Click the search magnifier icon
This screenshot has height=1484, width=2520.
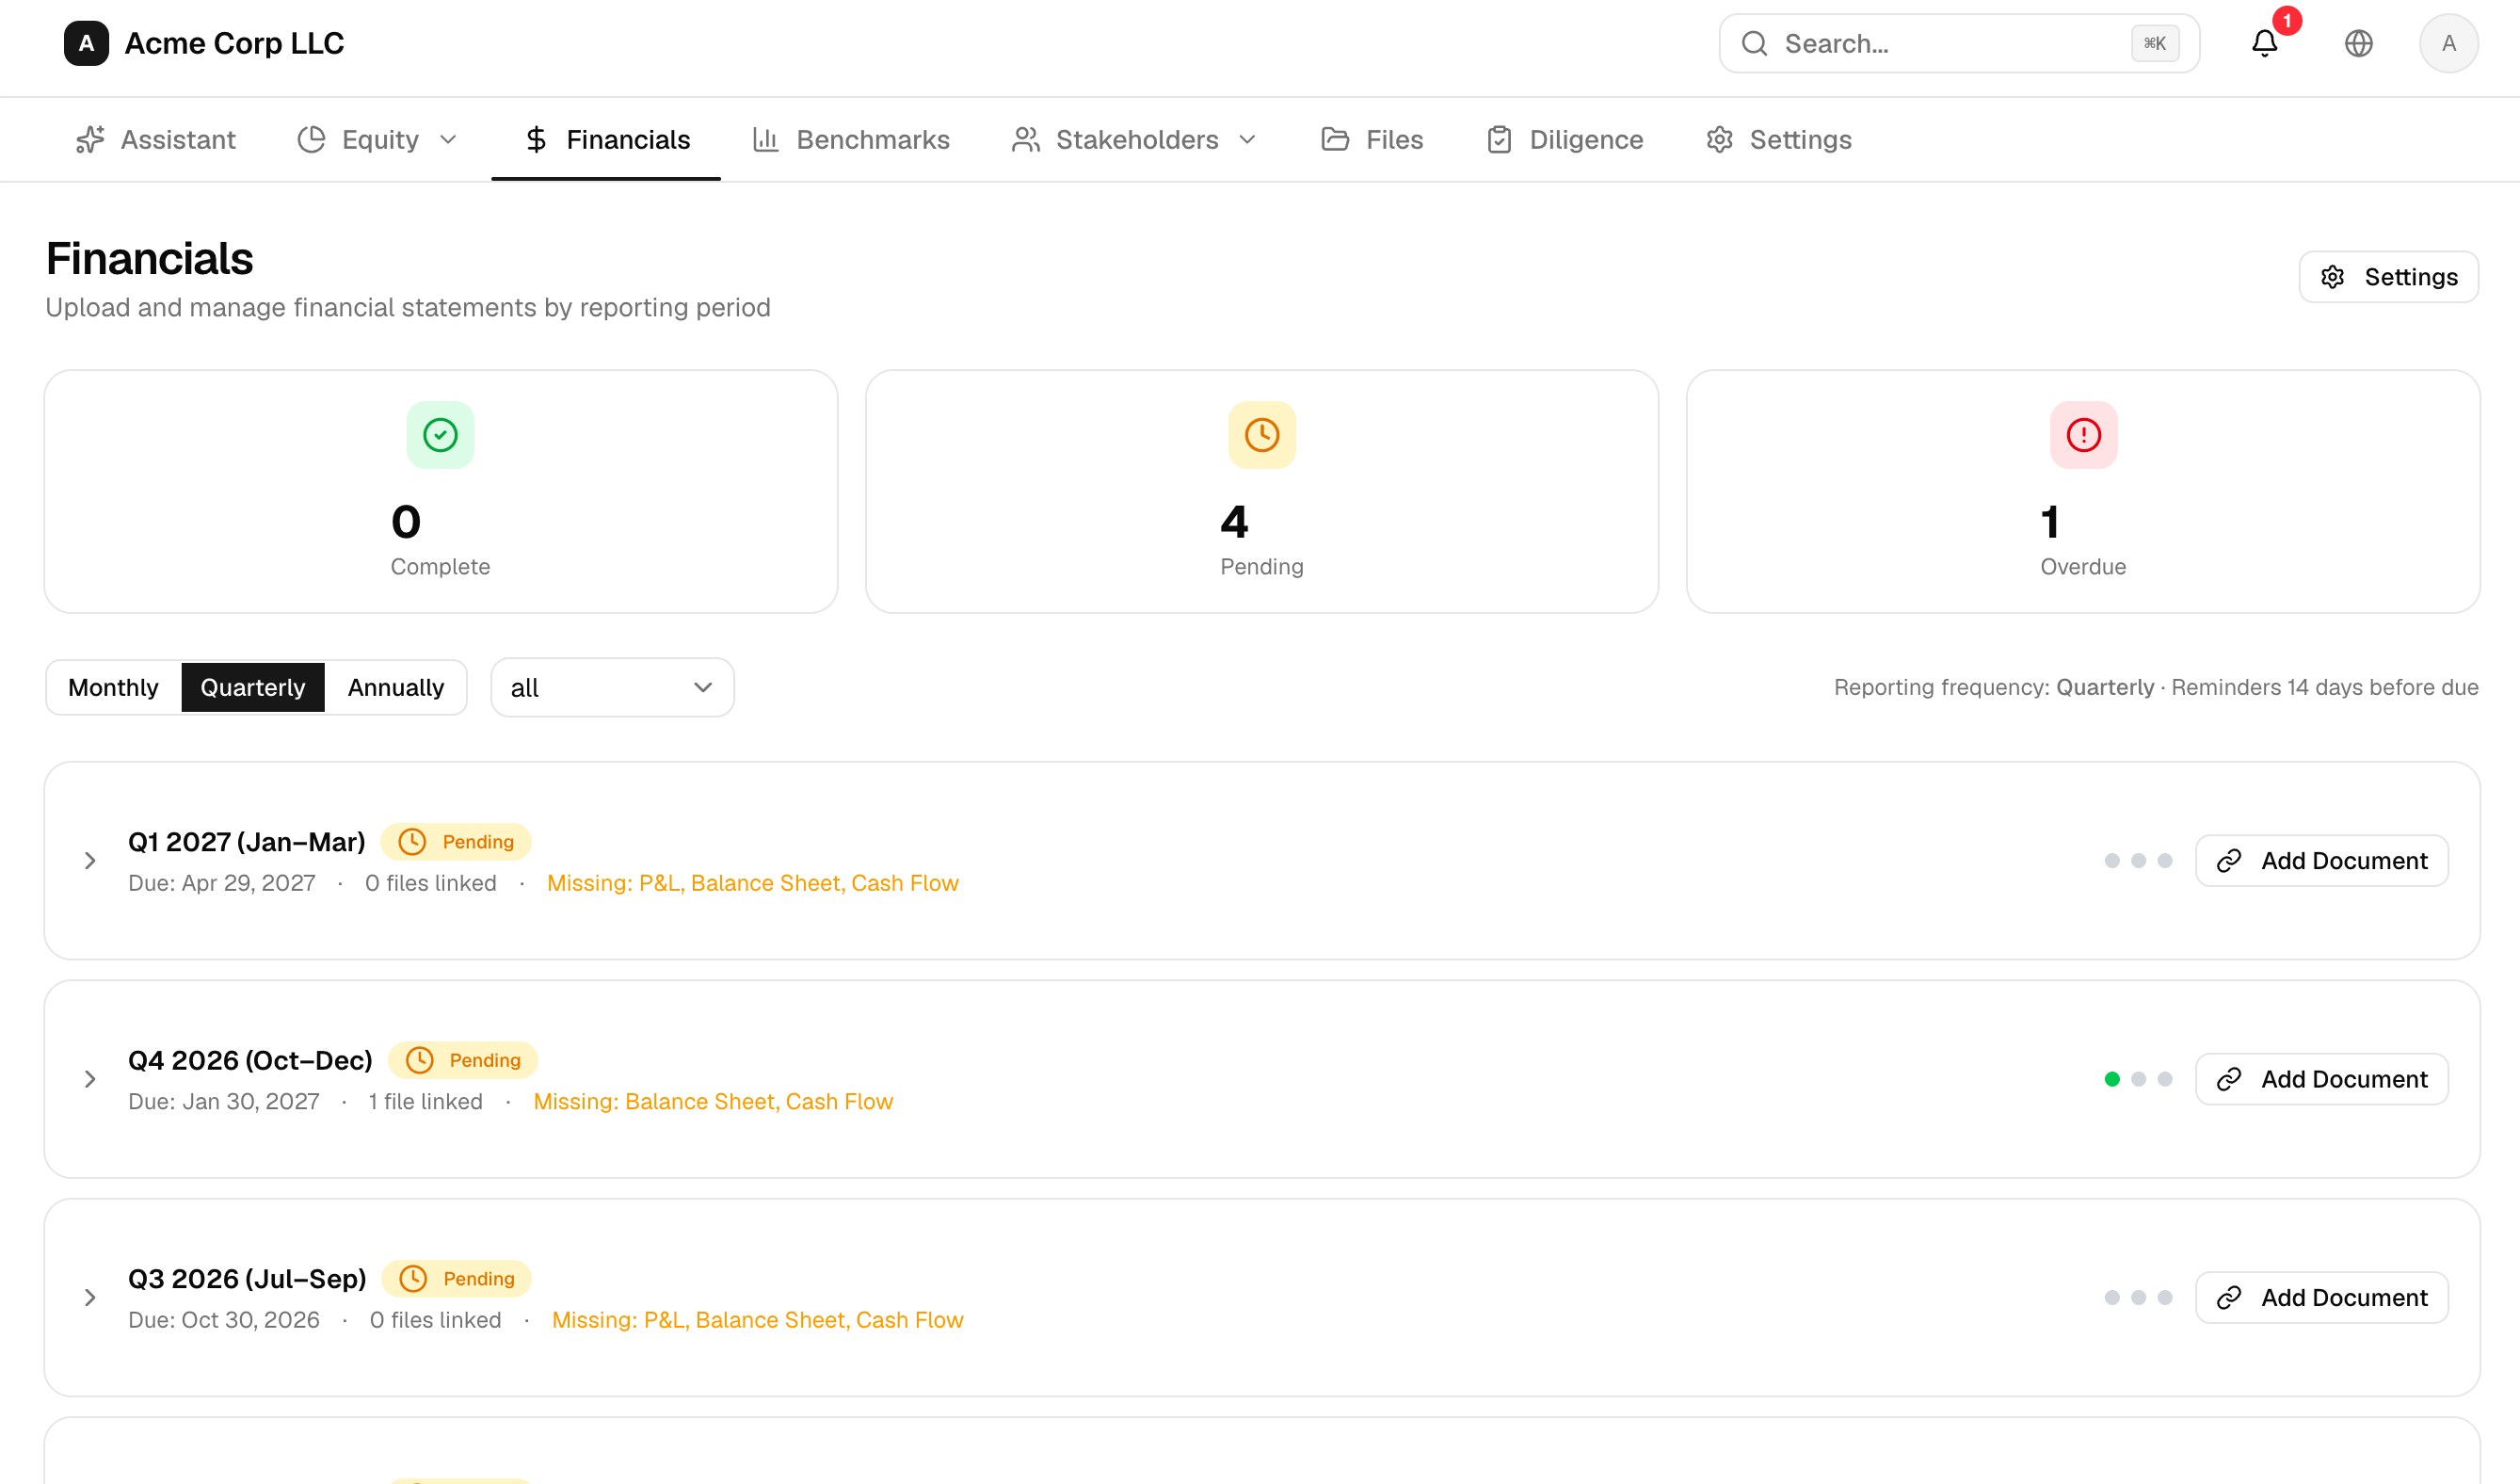[x=1754, y=43]
